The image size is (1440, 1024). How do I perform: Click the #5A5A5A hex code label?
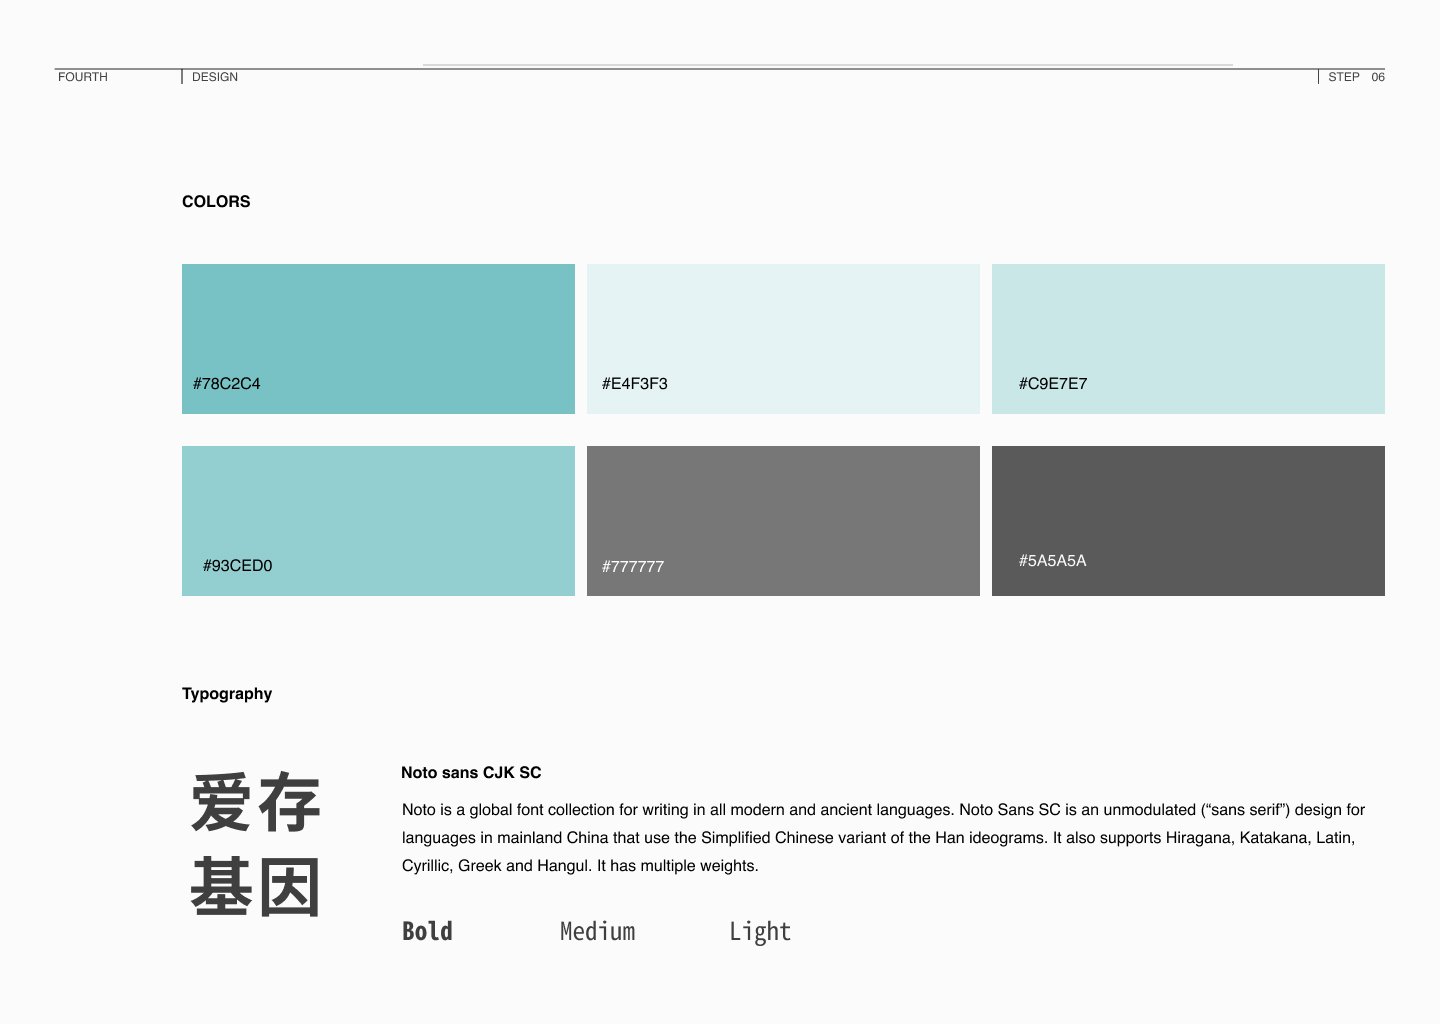click(1053, 561)
